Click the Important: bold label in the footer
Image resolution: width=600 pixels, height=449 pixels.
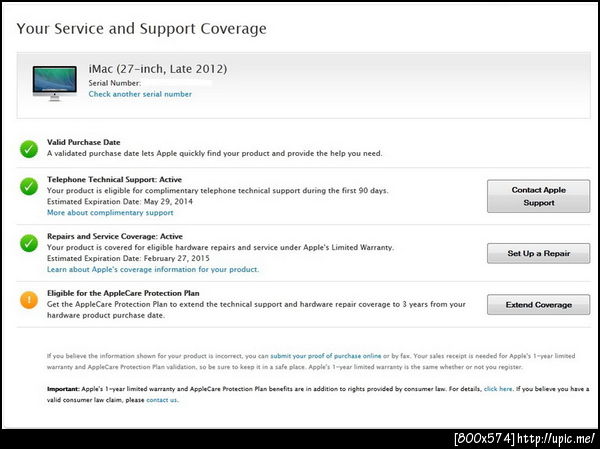click(x=63, y=389)
